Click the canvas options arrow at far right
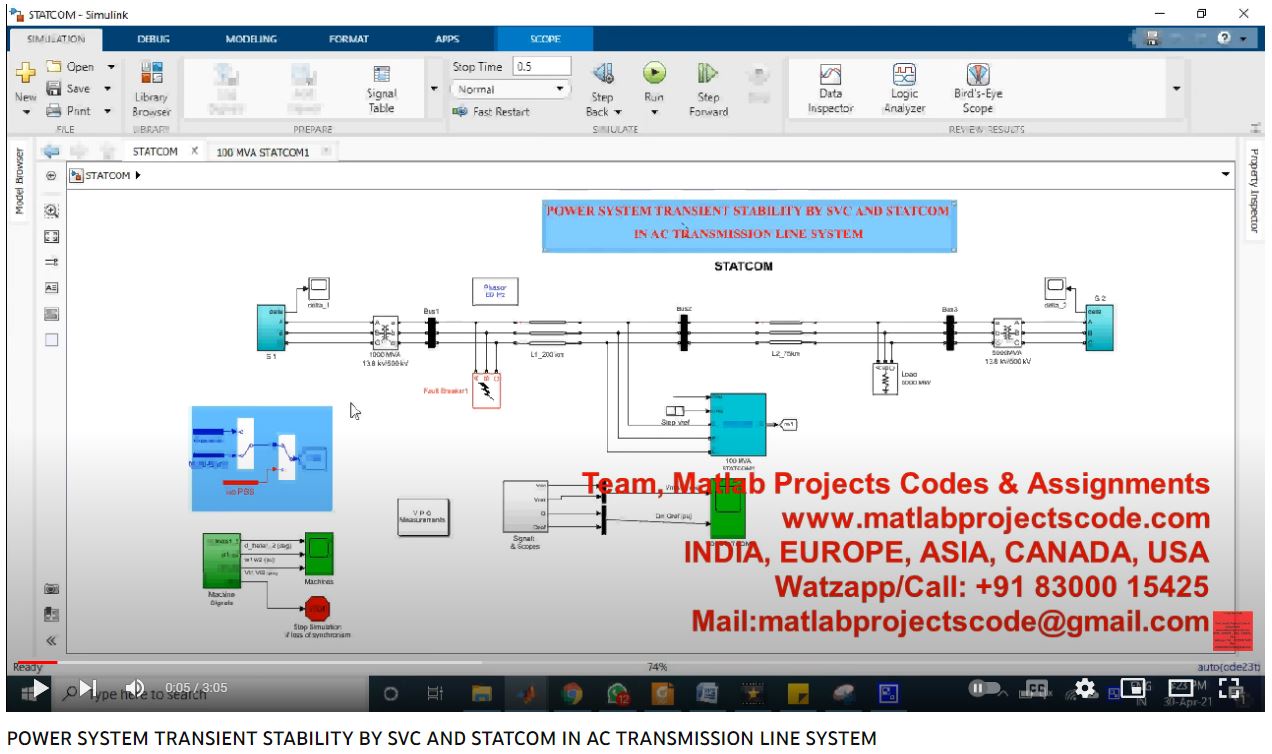The image size is (1272, 754). coord(1227,175)
